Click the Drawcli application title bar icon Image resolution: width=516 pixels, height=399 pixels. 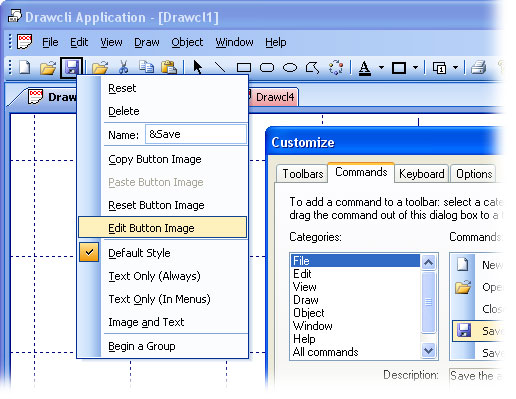(x=15, y=16)
